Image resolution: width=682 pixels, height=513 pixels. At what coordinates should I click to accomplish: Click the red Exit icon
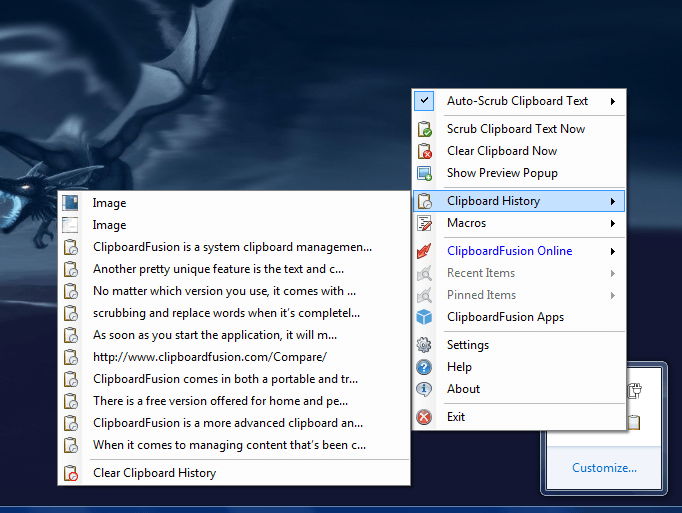tap(425, 417)
